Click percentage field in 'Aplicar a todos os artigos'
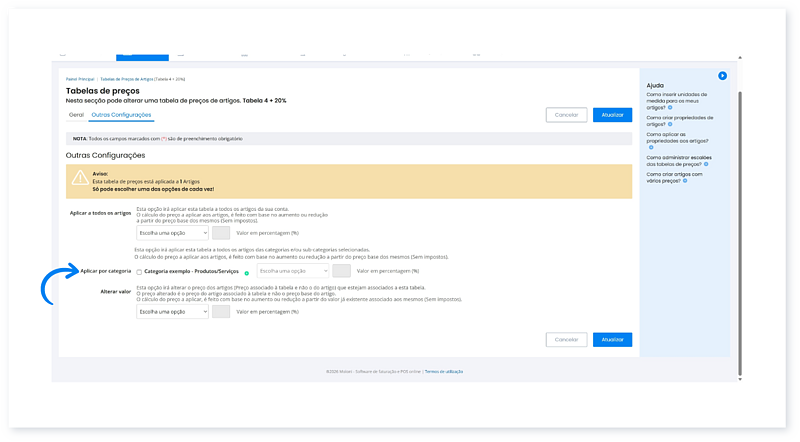Image resolution: width=800 pixels, height=442 pixels. point(222,233)
